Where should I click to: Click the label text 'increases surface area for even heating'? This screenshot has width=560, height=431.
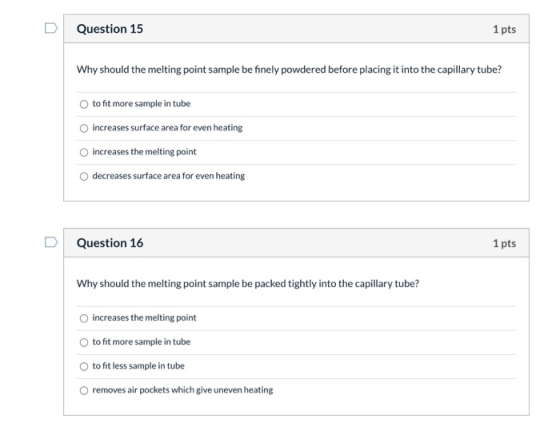[168, 127]
